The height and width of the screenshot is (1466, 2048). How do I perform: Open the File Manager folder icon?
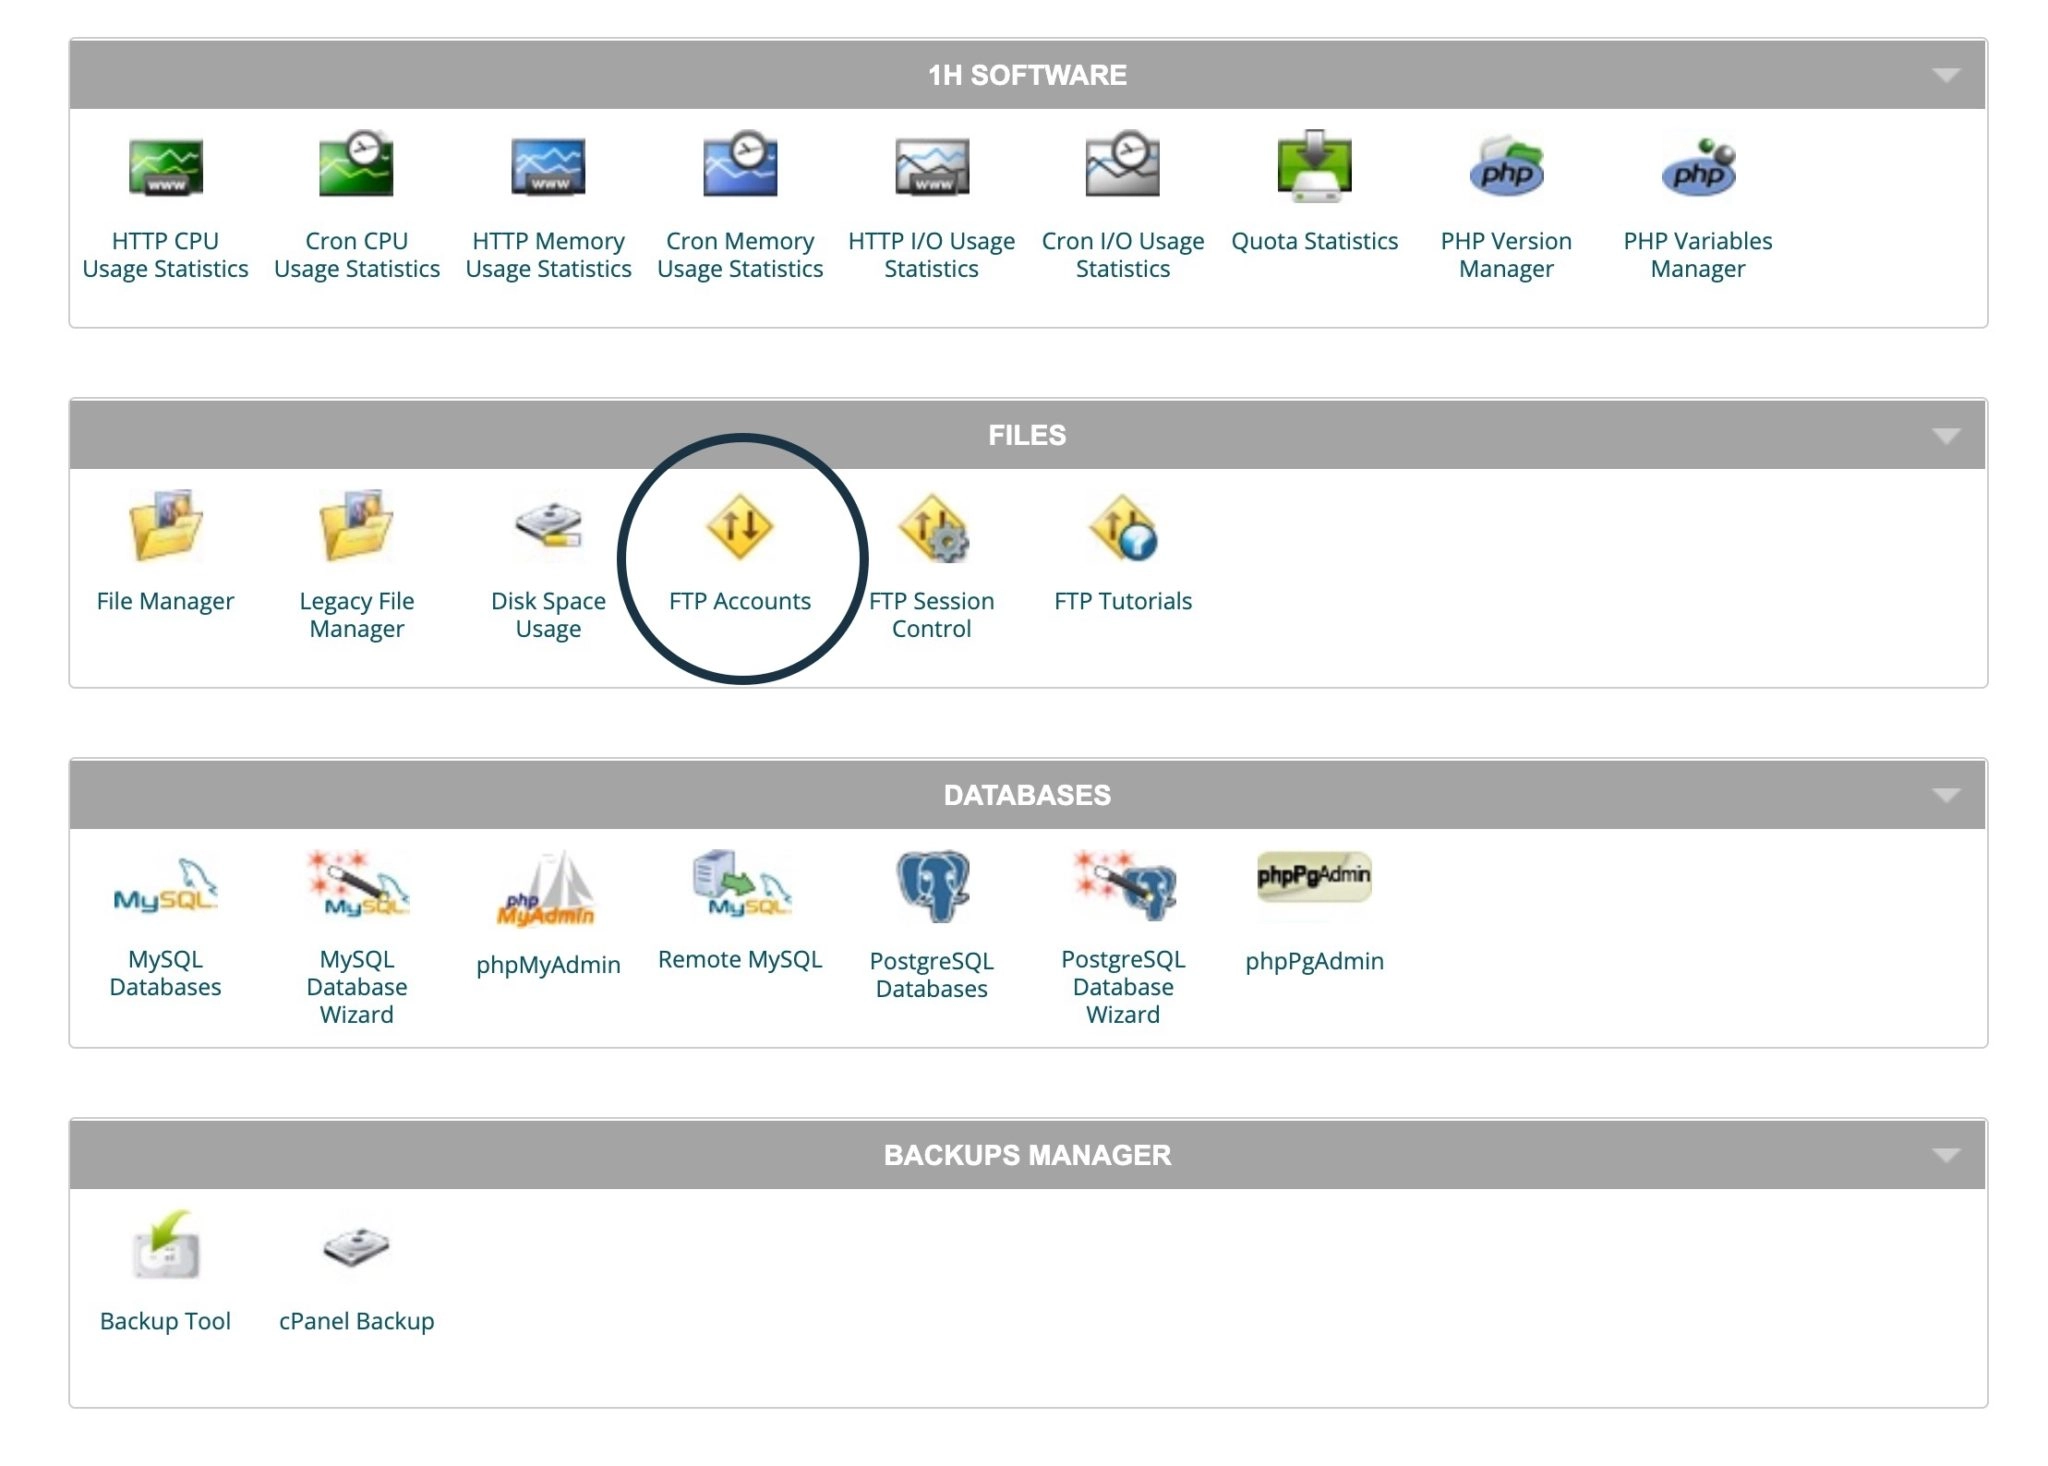click(x=165, y=525)
